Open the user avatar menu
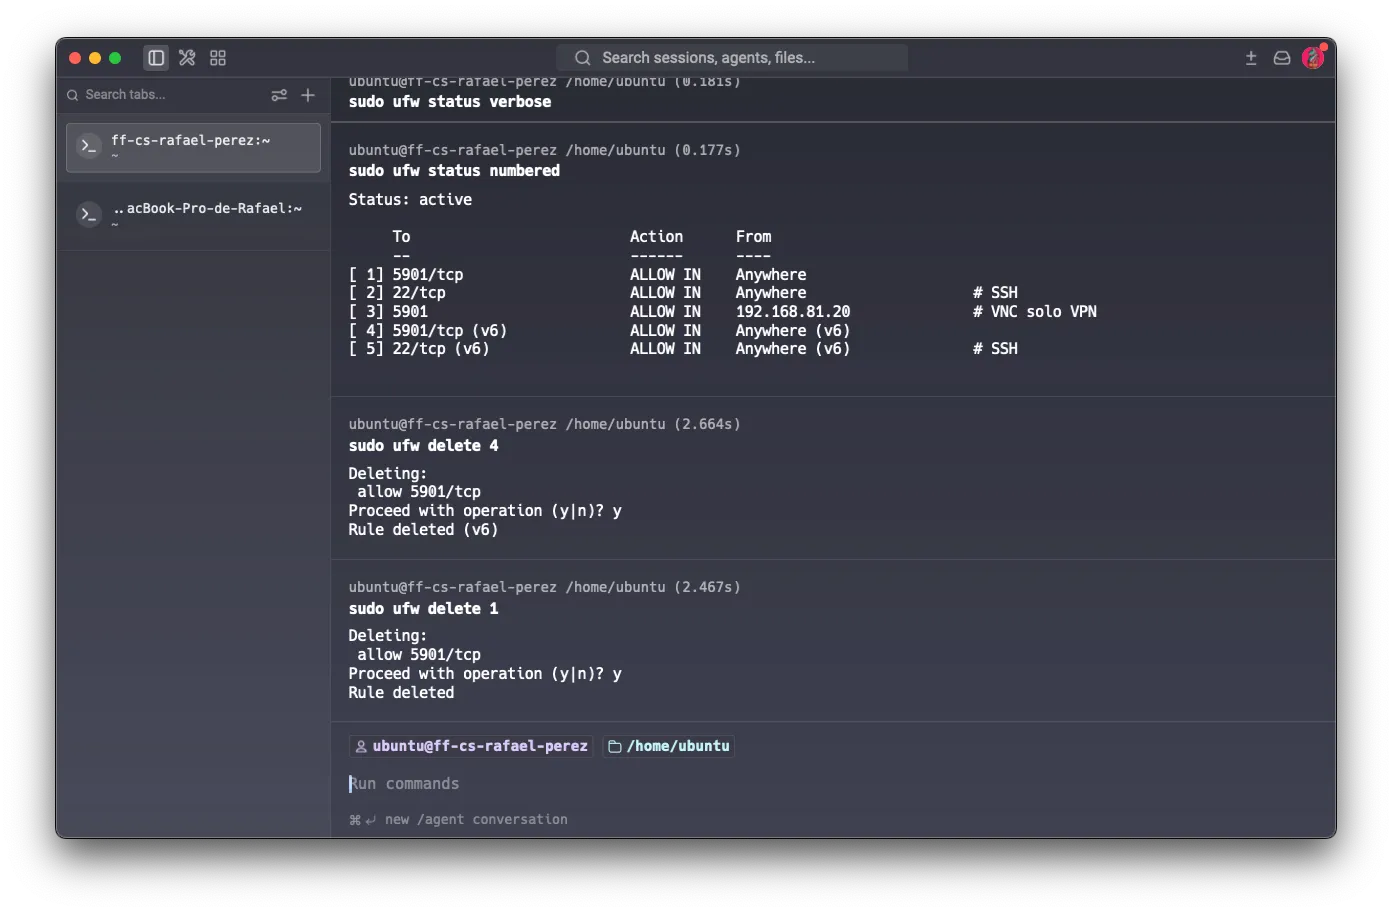1392x912 pixels. coord(1314,57)
